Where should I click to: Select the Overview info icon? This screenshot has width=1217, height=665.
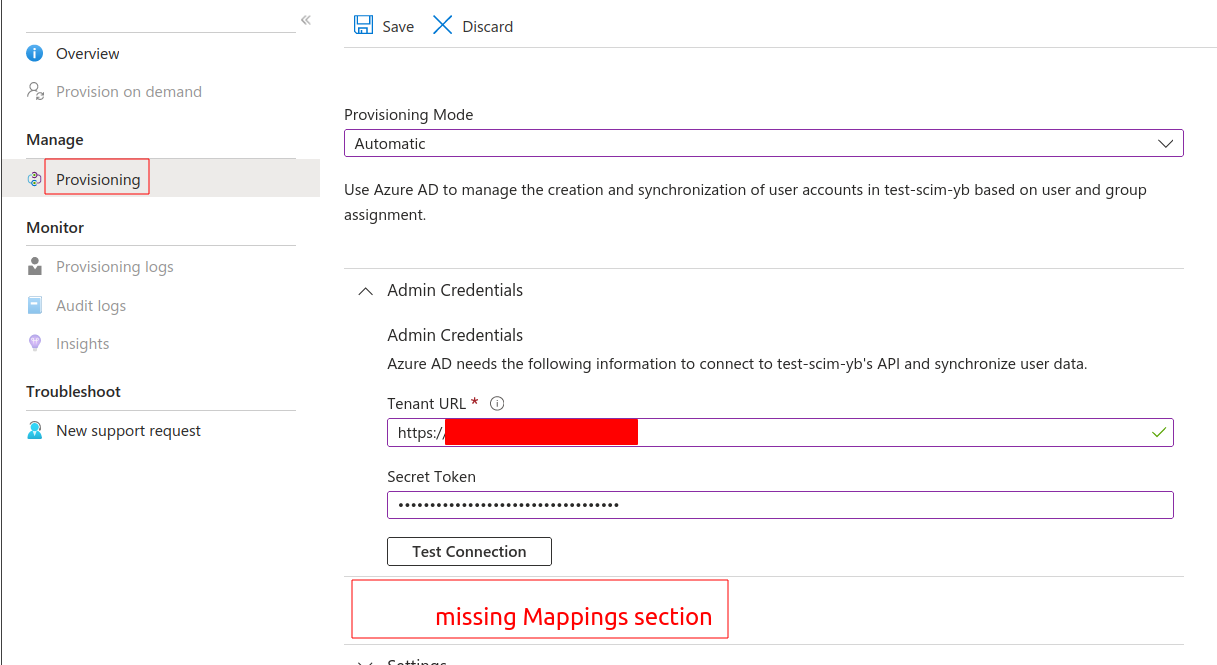point(35,53)
